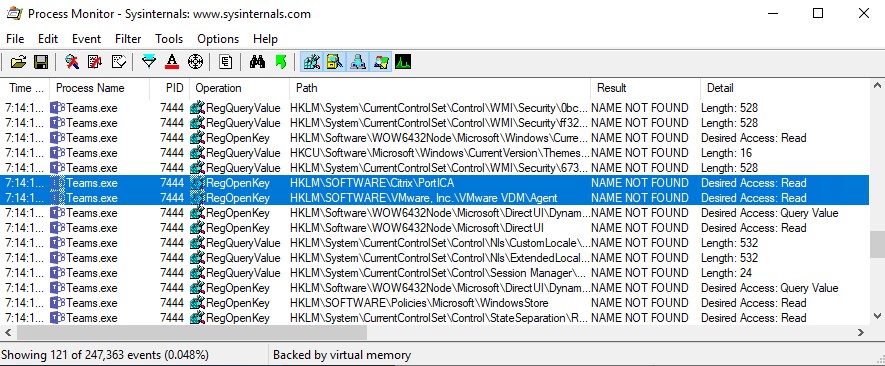Toggle Show File System Activity in the toolbar
The width and height of the screenshot is (885, 366).
point(334,62)
